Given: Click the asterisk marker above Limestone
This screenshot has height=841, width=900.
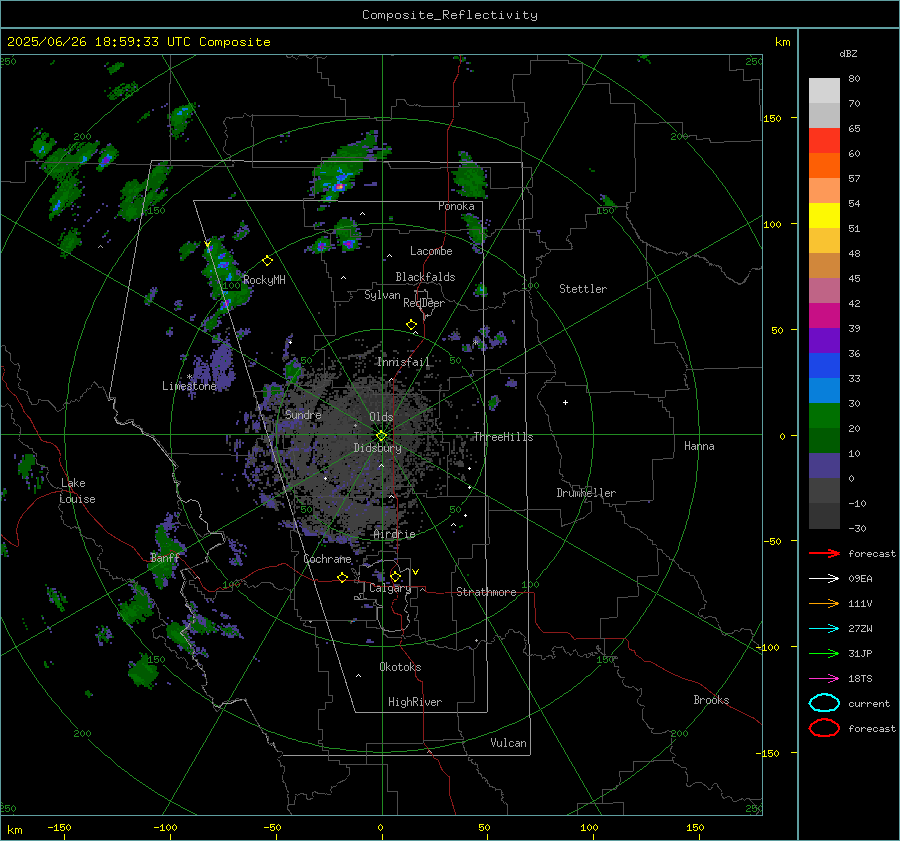Looking at the screenshot, I should tap(189, 377).
